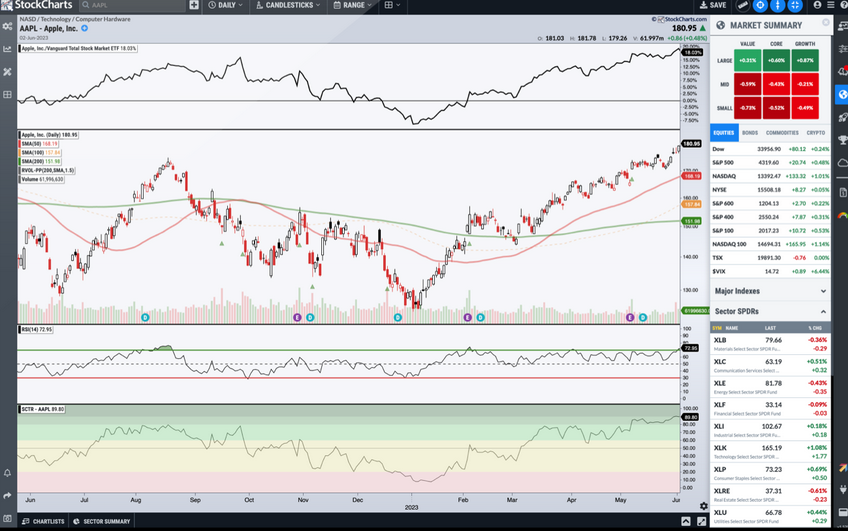Click the SAVE chart button
The image size is (848, 531).
pyautogui.click(x=712, y=5)
